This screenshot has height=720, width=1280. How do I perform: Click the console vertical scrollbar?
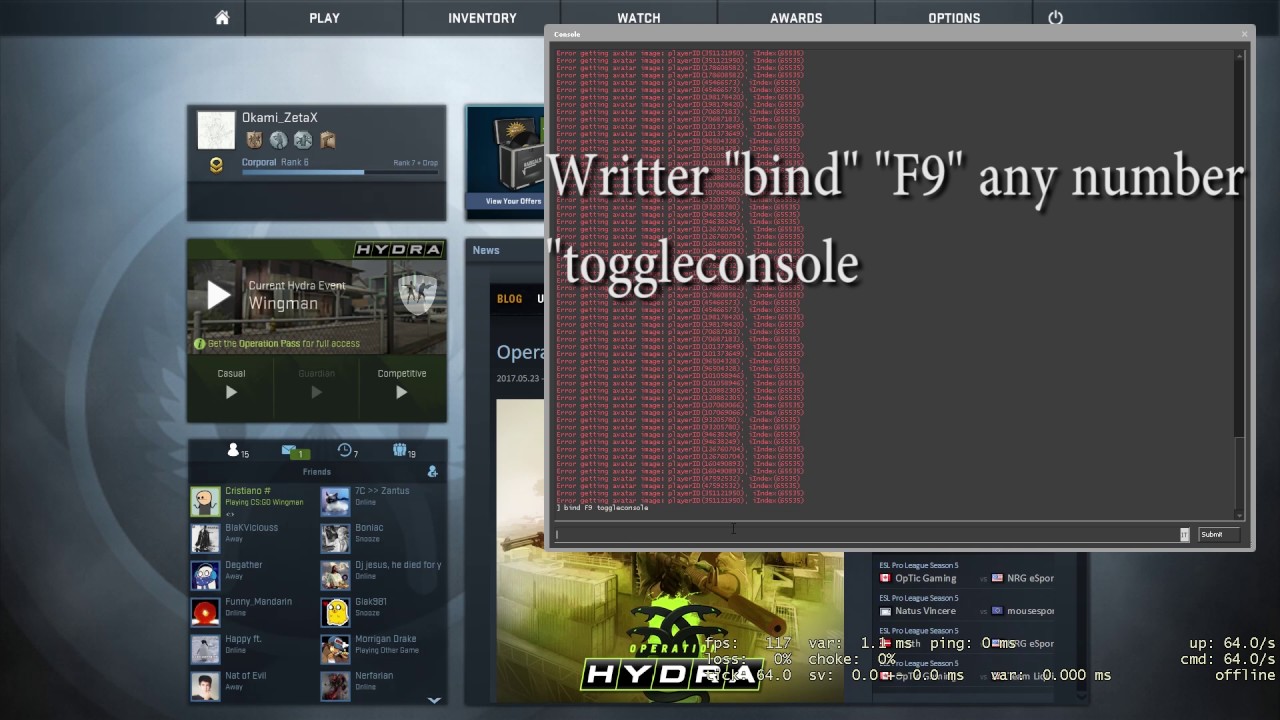coord(1240,285)
